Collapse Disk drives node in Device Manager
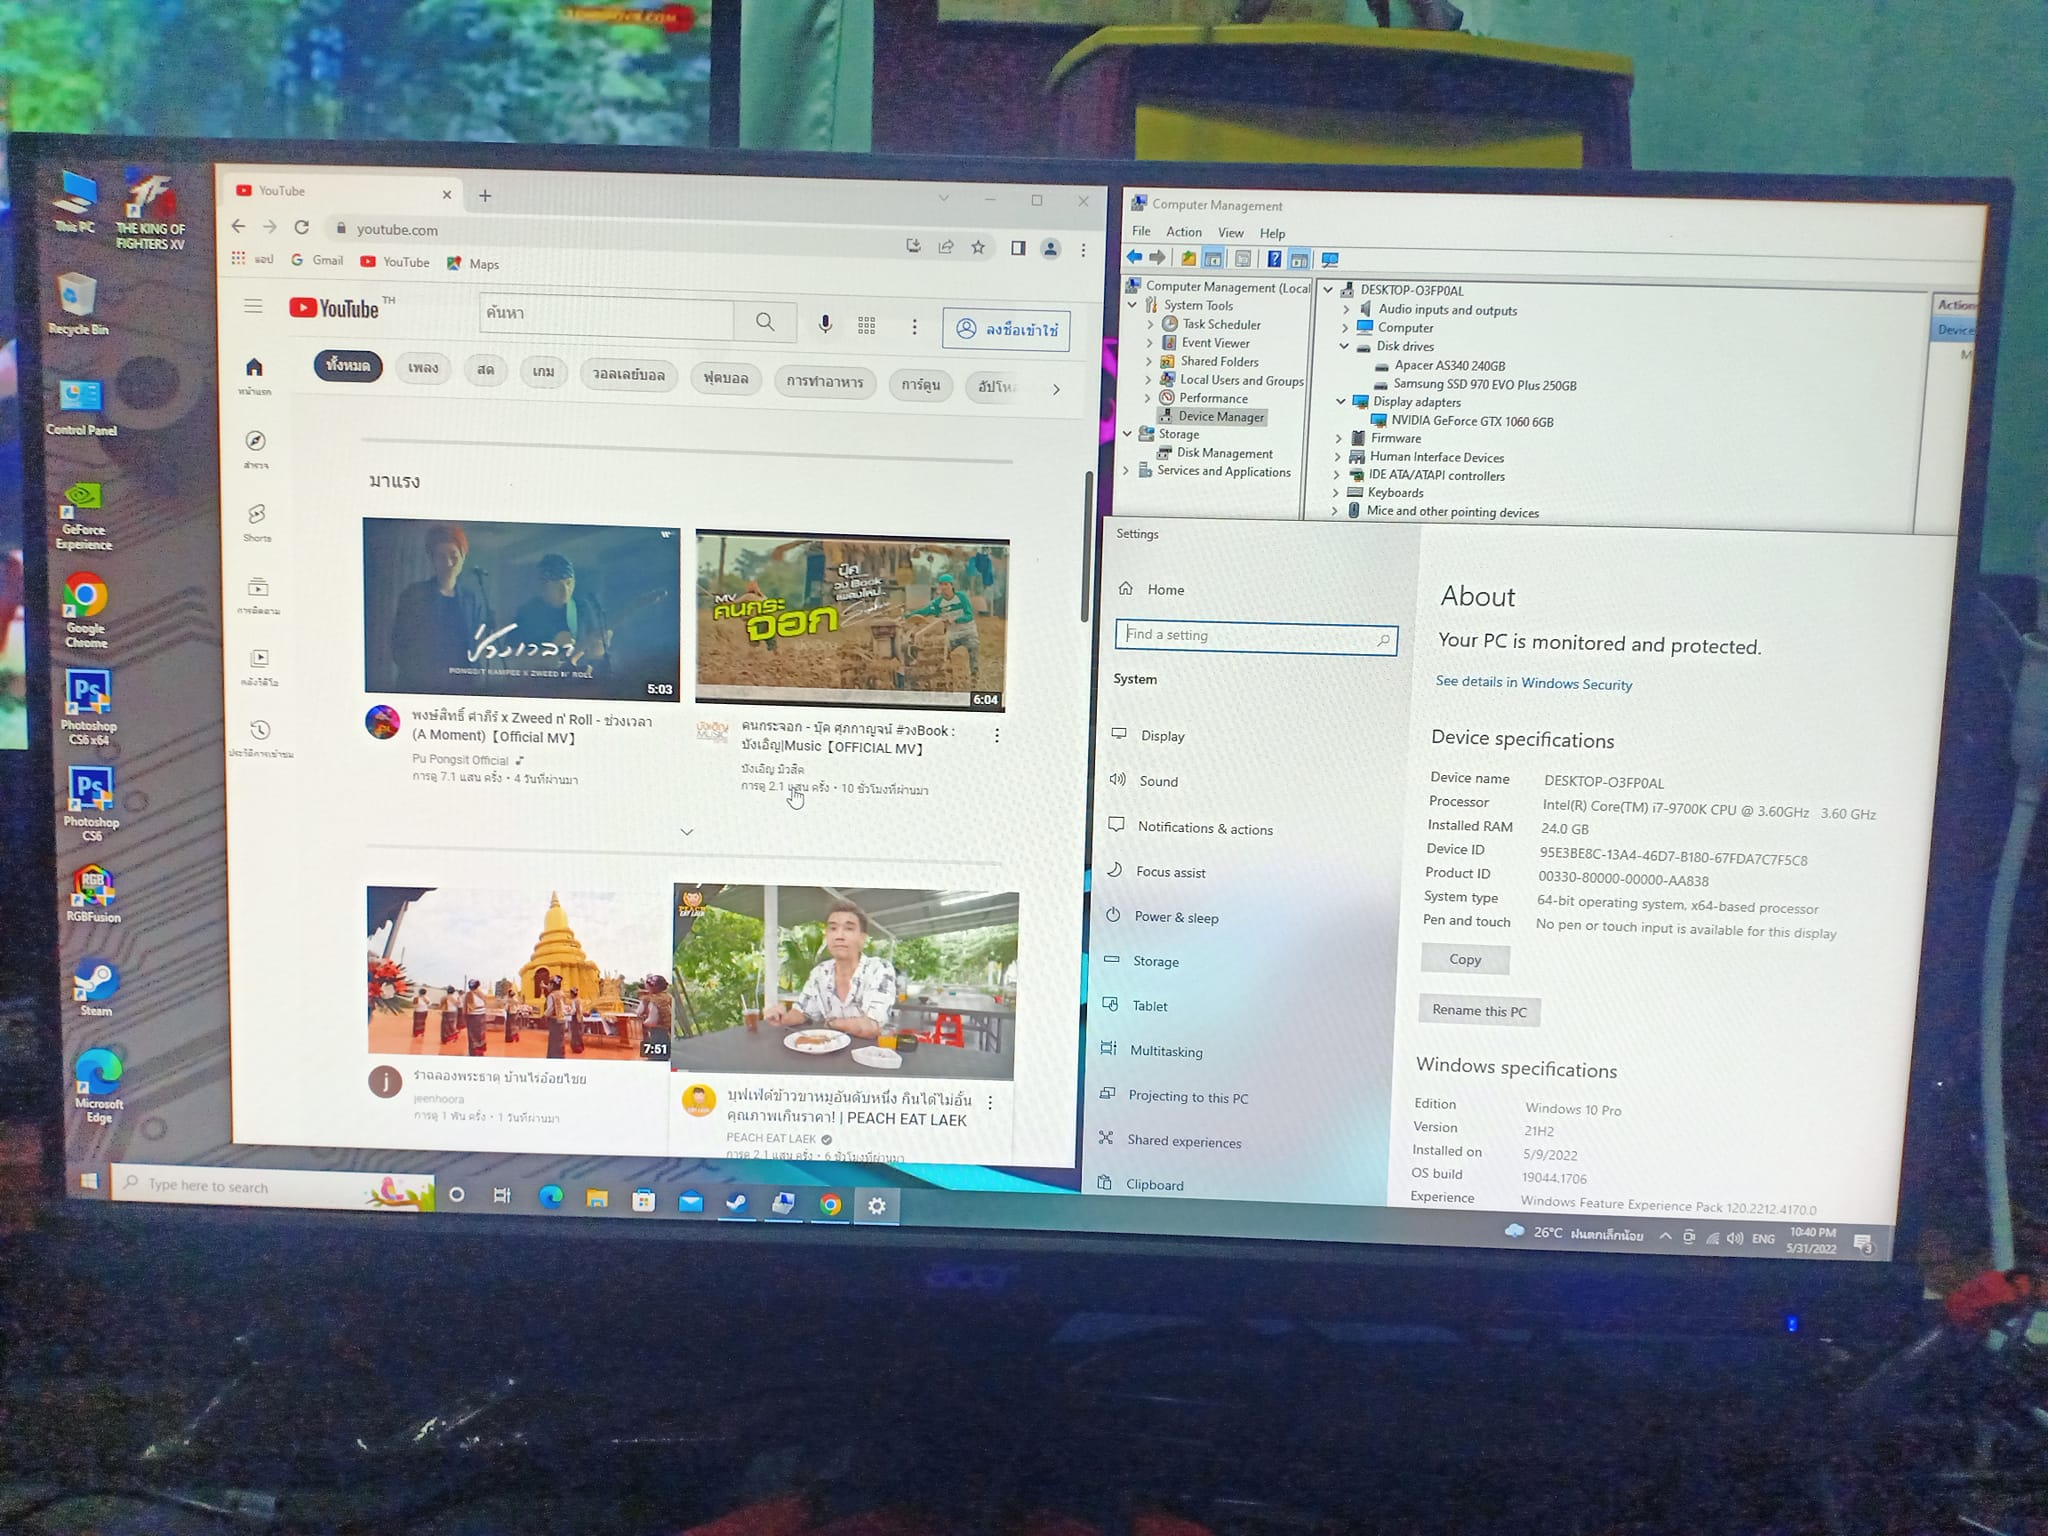This screenshot has width=2048, height=1536. (x=1344, y=346)
